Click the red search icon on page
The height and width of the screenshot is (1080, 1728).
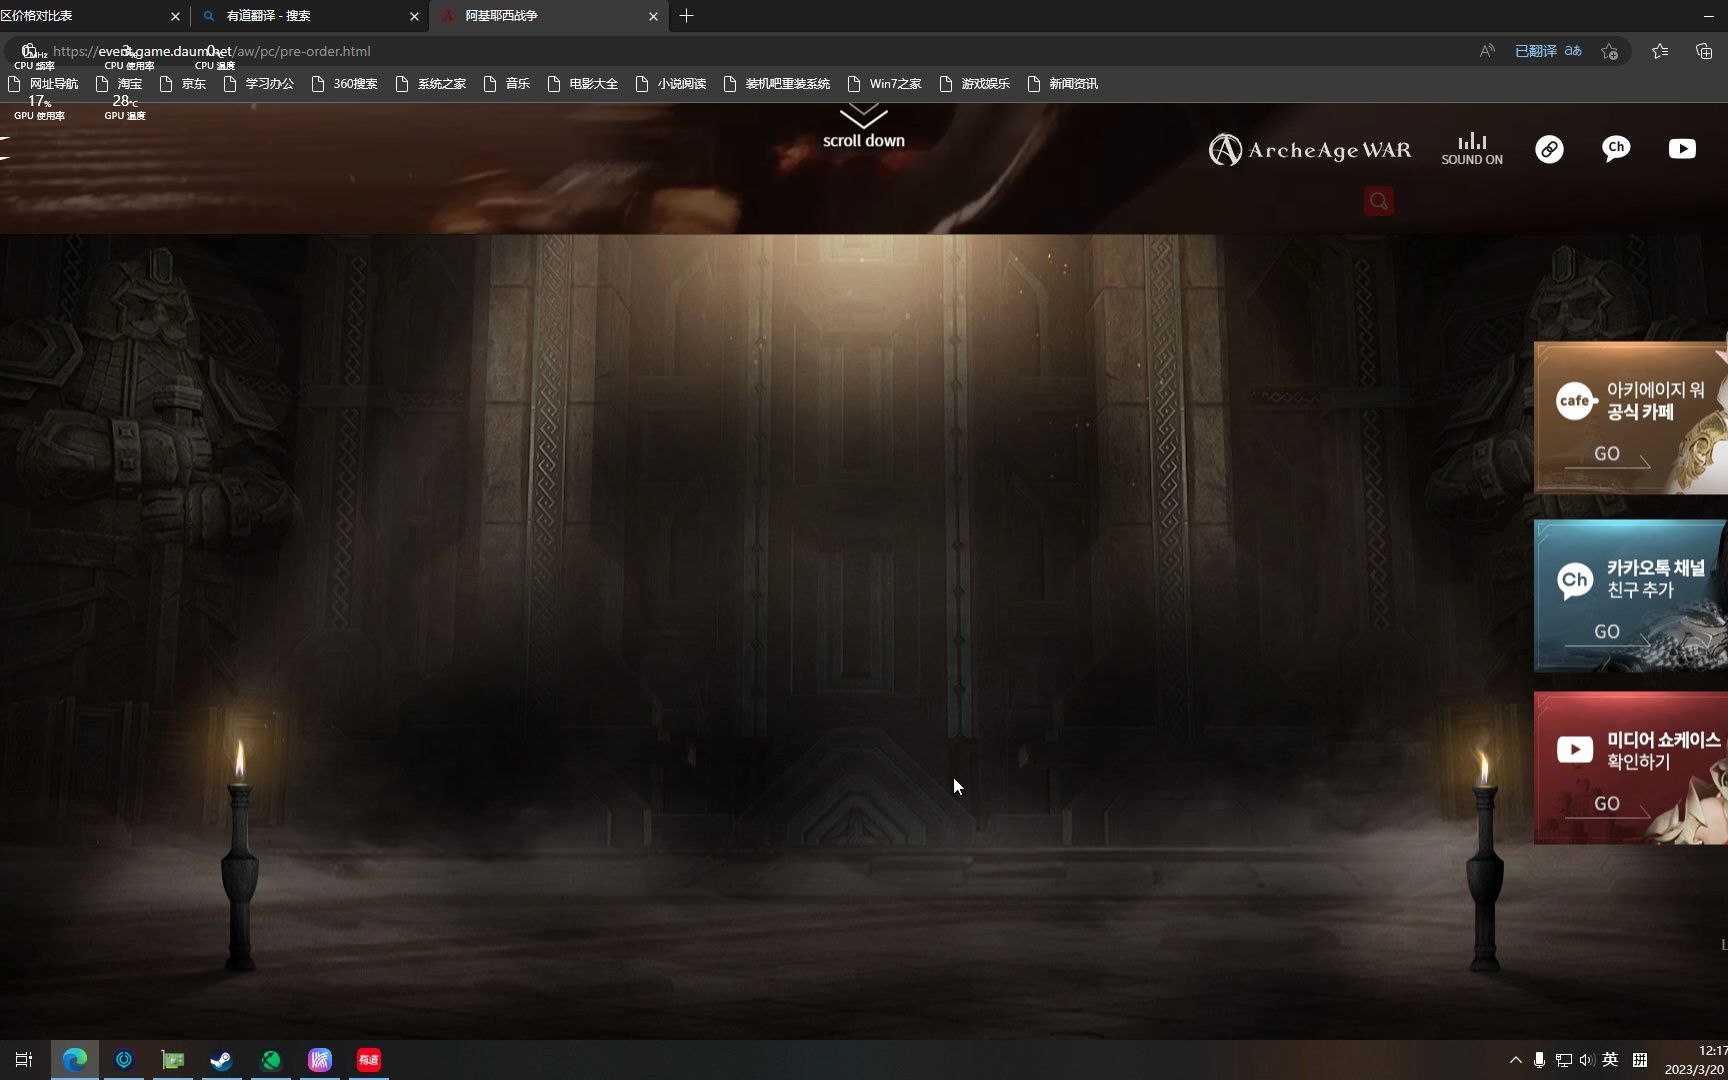[x=1379, y=201]
